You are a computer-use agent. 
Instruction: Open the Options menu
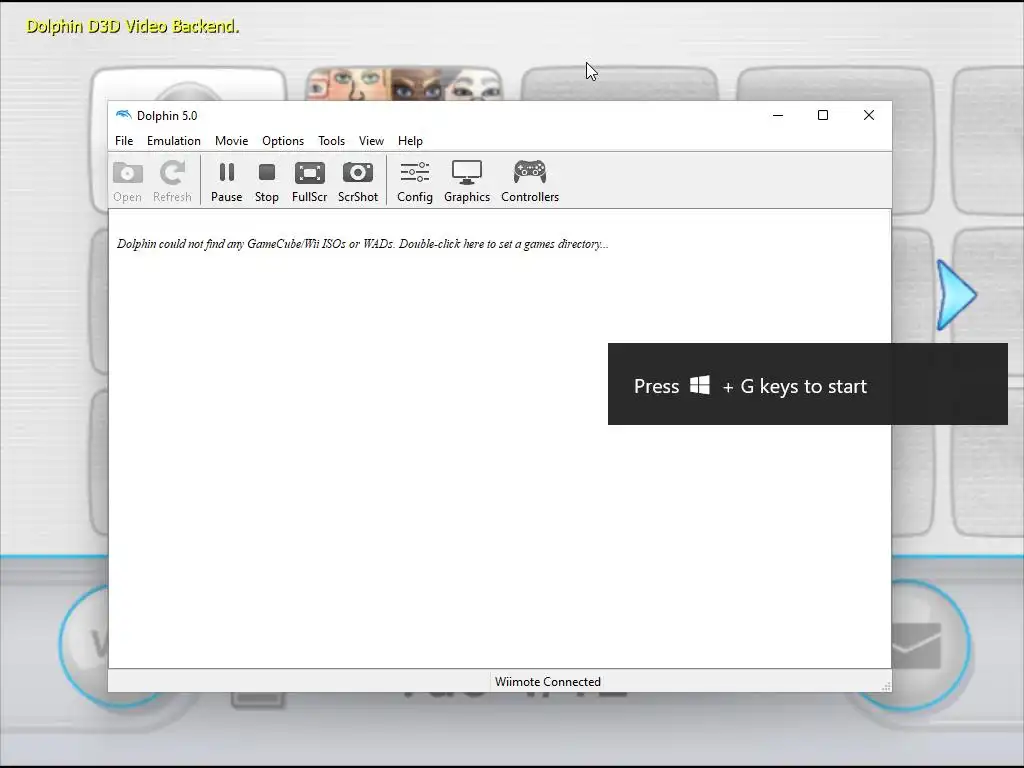tap(283, 140)
